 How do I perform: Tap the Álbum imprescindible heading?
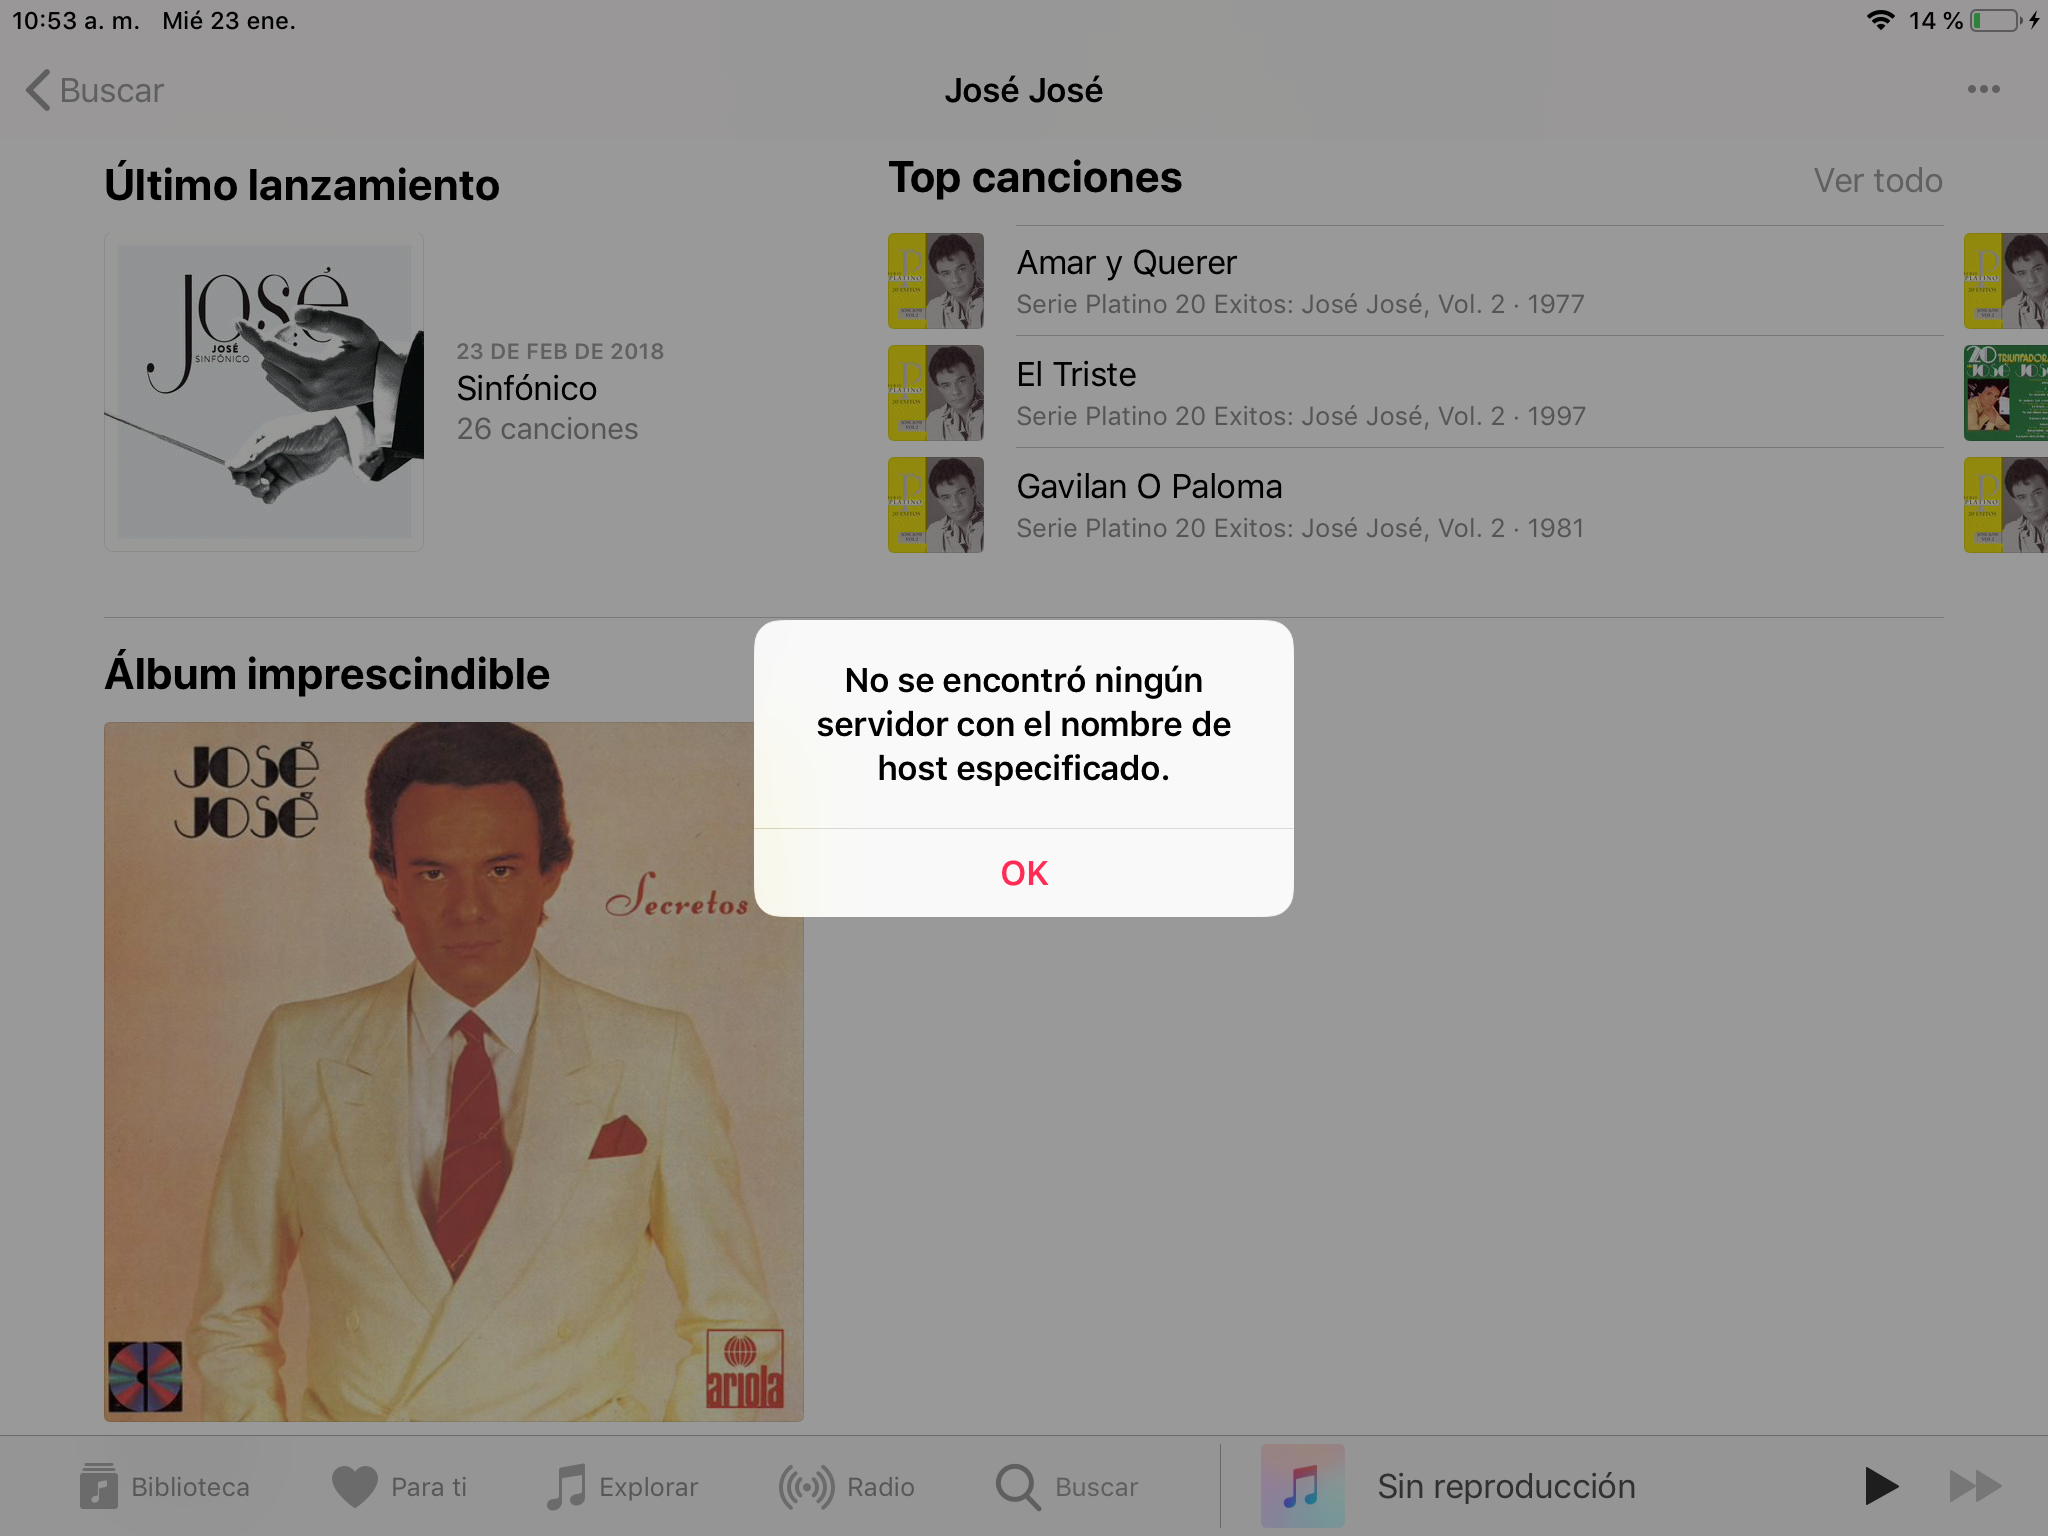point(327,674)
